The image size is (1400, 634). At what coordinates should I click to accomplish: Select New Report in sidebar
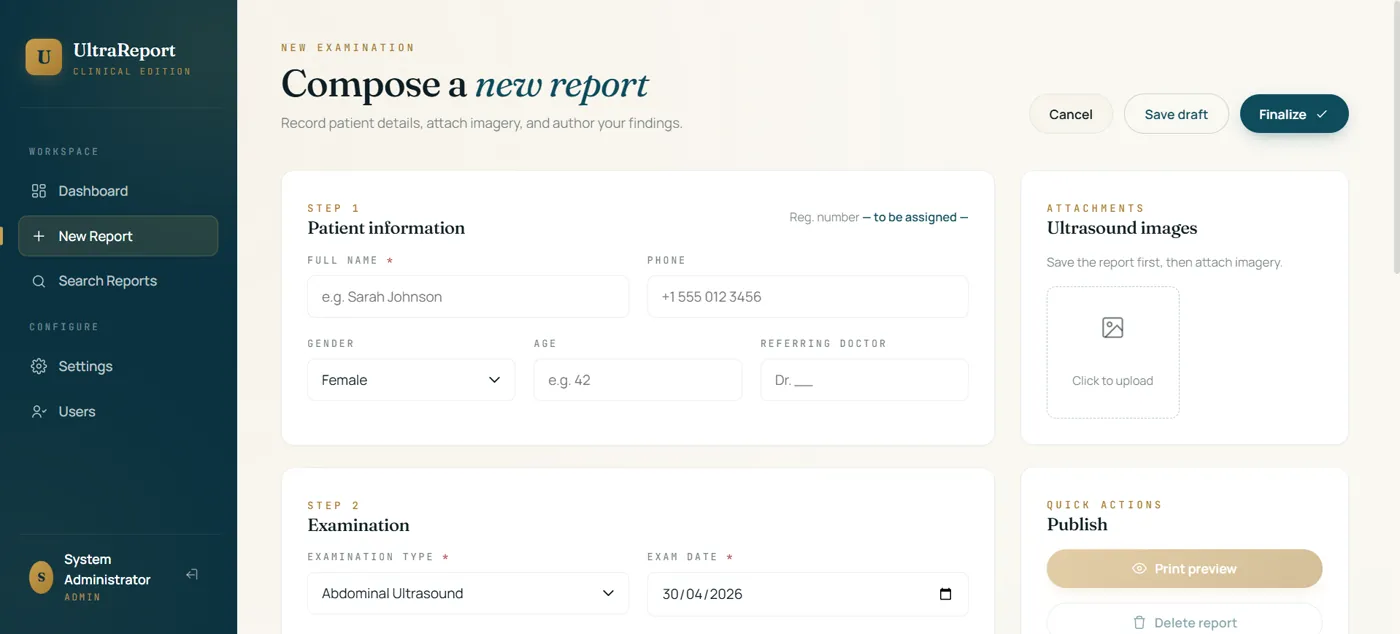coord(118,236)
